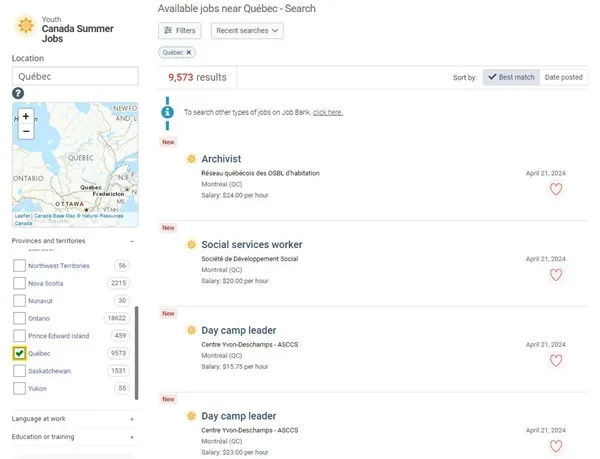Favourite the $15.75 Day camp leader job
This screenshot has width=600, height=459.
pos(556,360)
